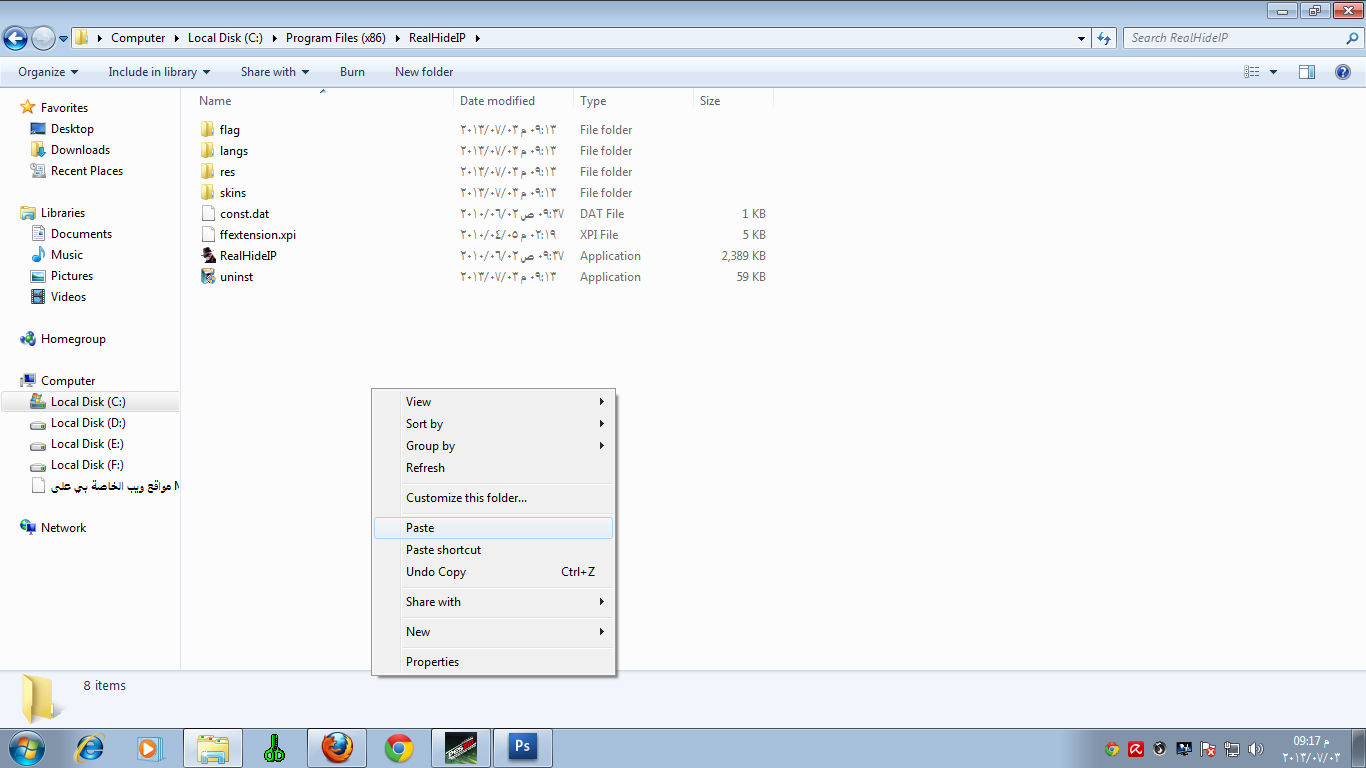Open the New submenu
Viewport: 1366px width, 768px height.
pos(494,632)
